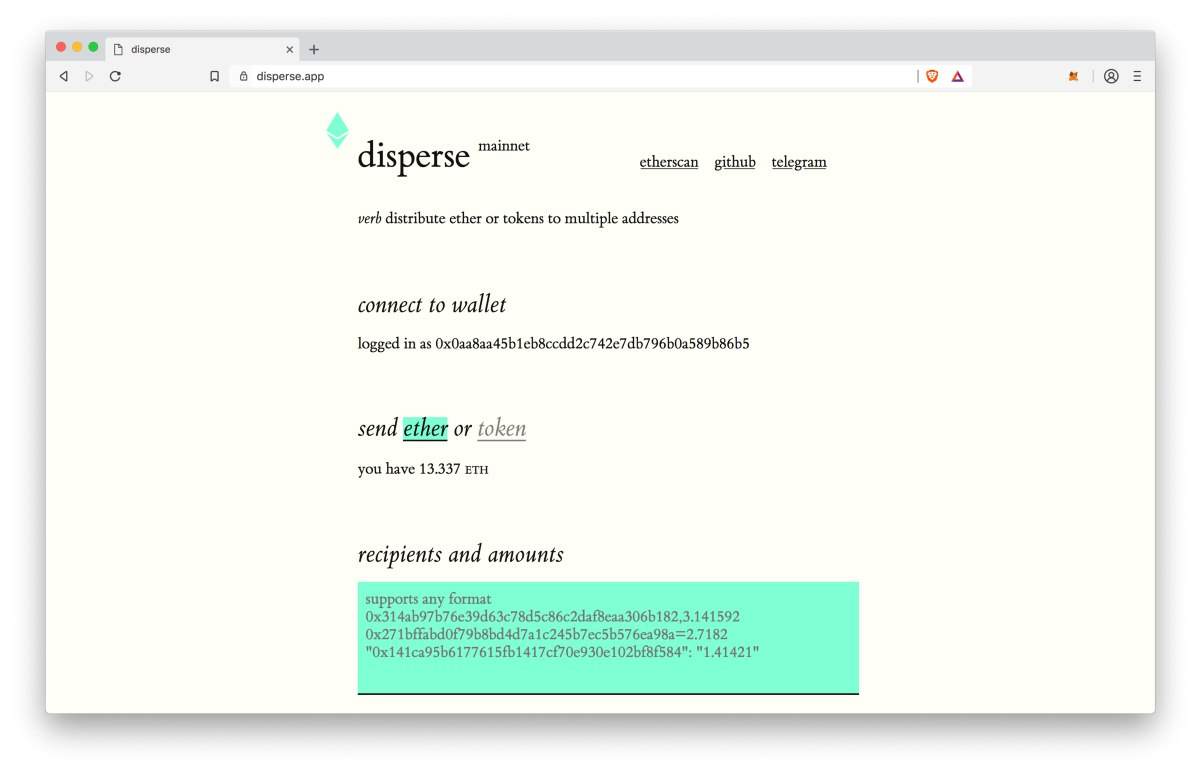Image resolution: width=1200 pixels, height=773 pixels.
Task: Click the mainnet network label
Action: [504, 146]
